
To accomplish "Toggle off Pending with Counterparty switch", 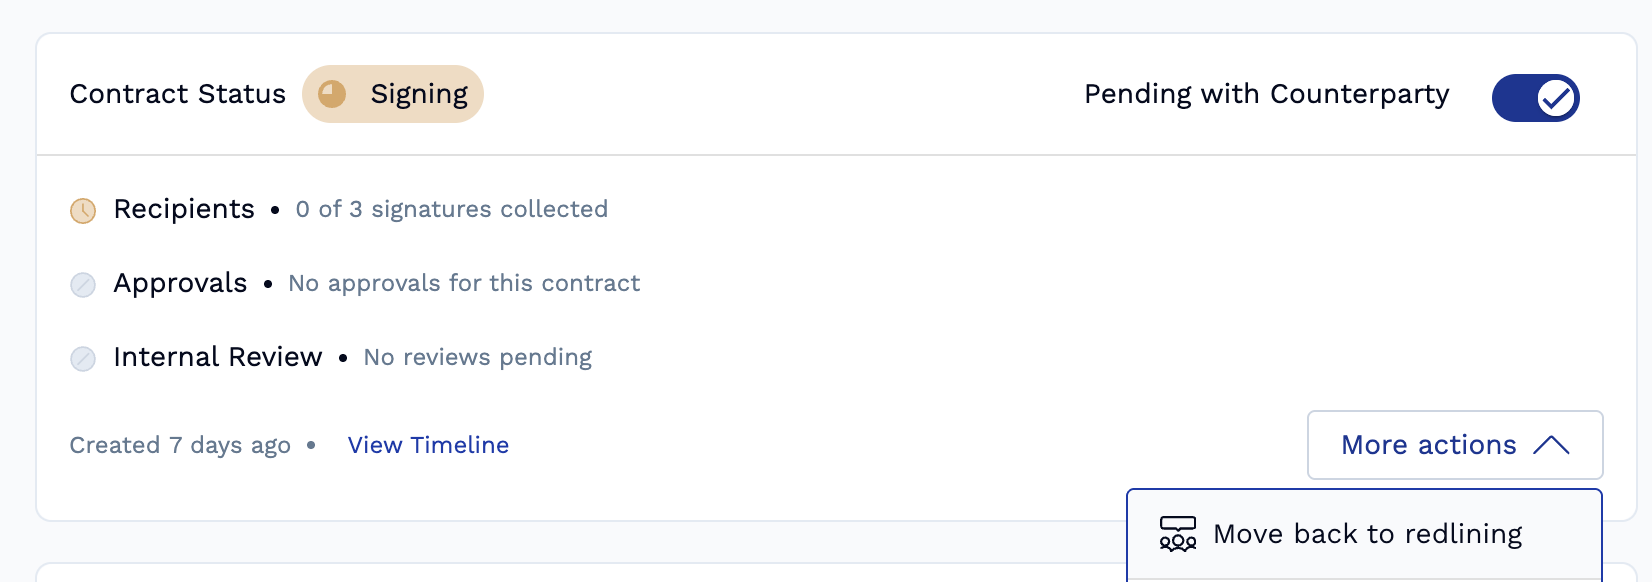I will [1535, 98].
